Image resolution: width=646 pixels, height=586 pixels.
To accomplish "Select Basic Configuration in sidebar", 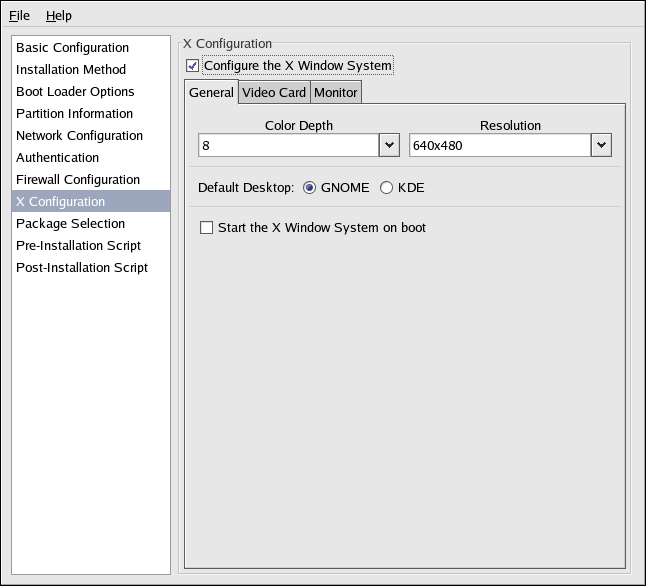I will point(72,47).
